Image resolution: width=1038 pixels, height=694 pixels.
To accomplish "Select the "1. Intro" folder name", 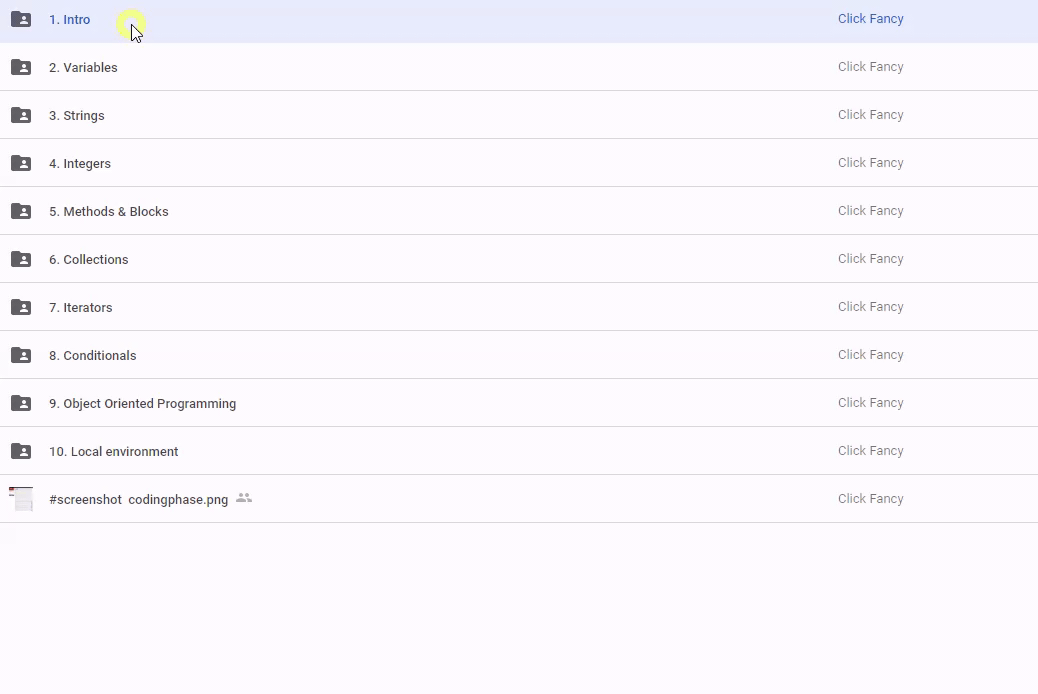I will (x=69, y=20).
